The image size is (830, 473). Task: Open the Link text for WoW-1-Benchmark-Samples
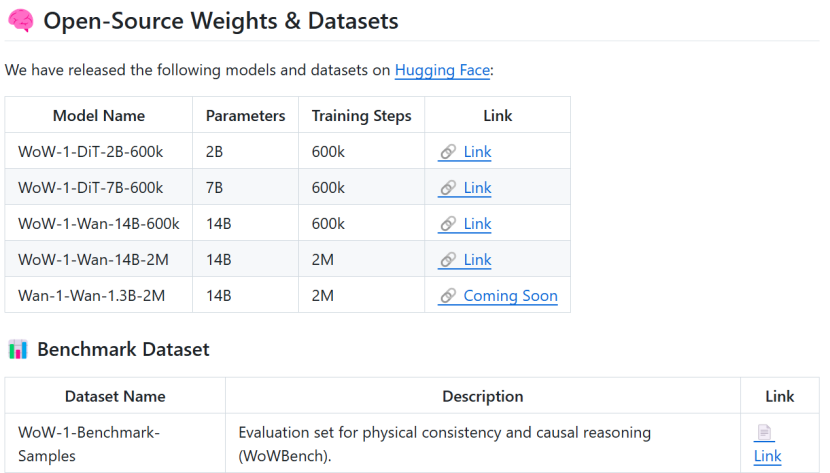coord(767,456)
